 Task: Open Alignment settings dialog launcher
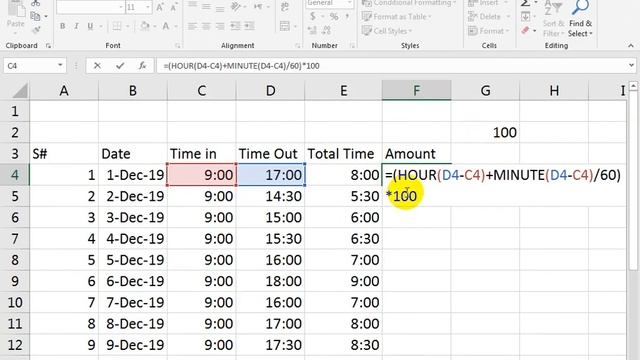pos(298,46)
